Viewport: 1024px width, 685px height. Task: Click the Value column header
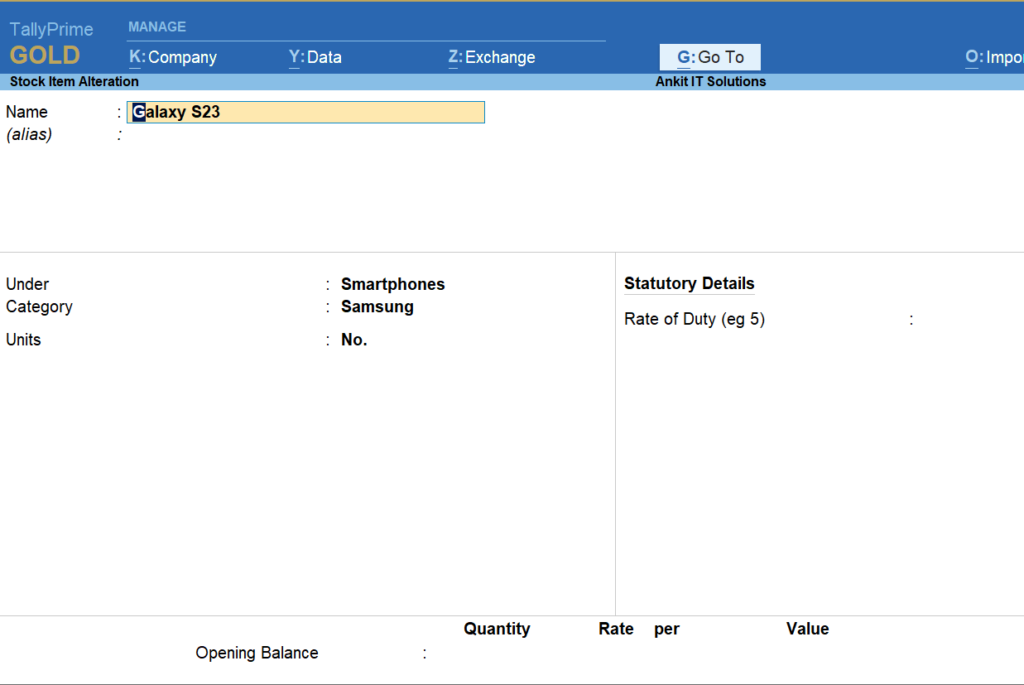click(x=807, y=628)
